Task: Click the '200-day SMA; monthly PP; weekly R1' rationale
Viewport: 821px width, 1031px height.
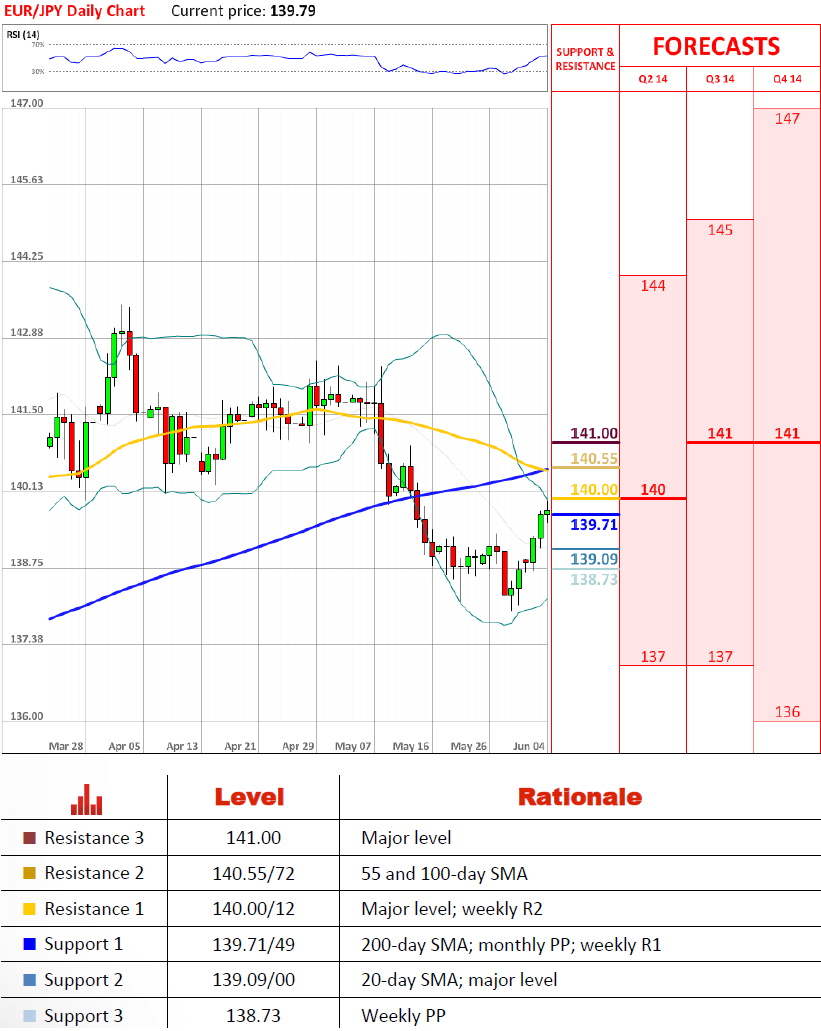Action: tap(511, 945)
